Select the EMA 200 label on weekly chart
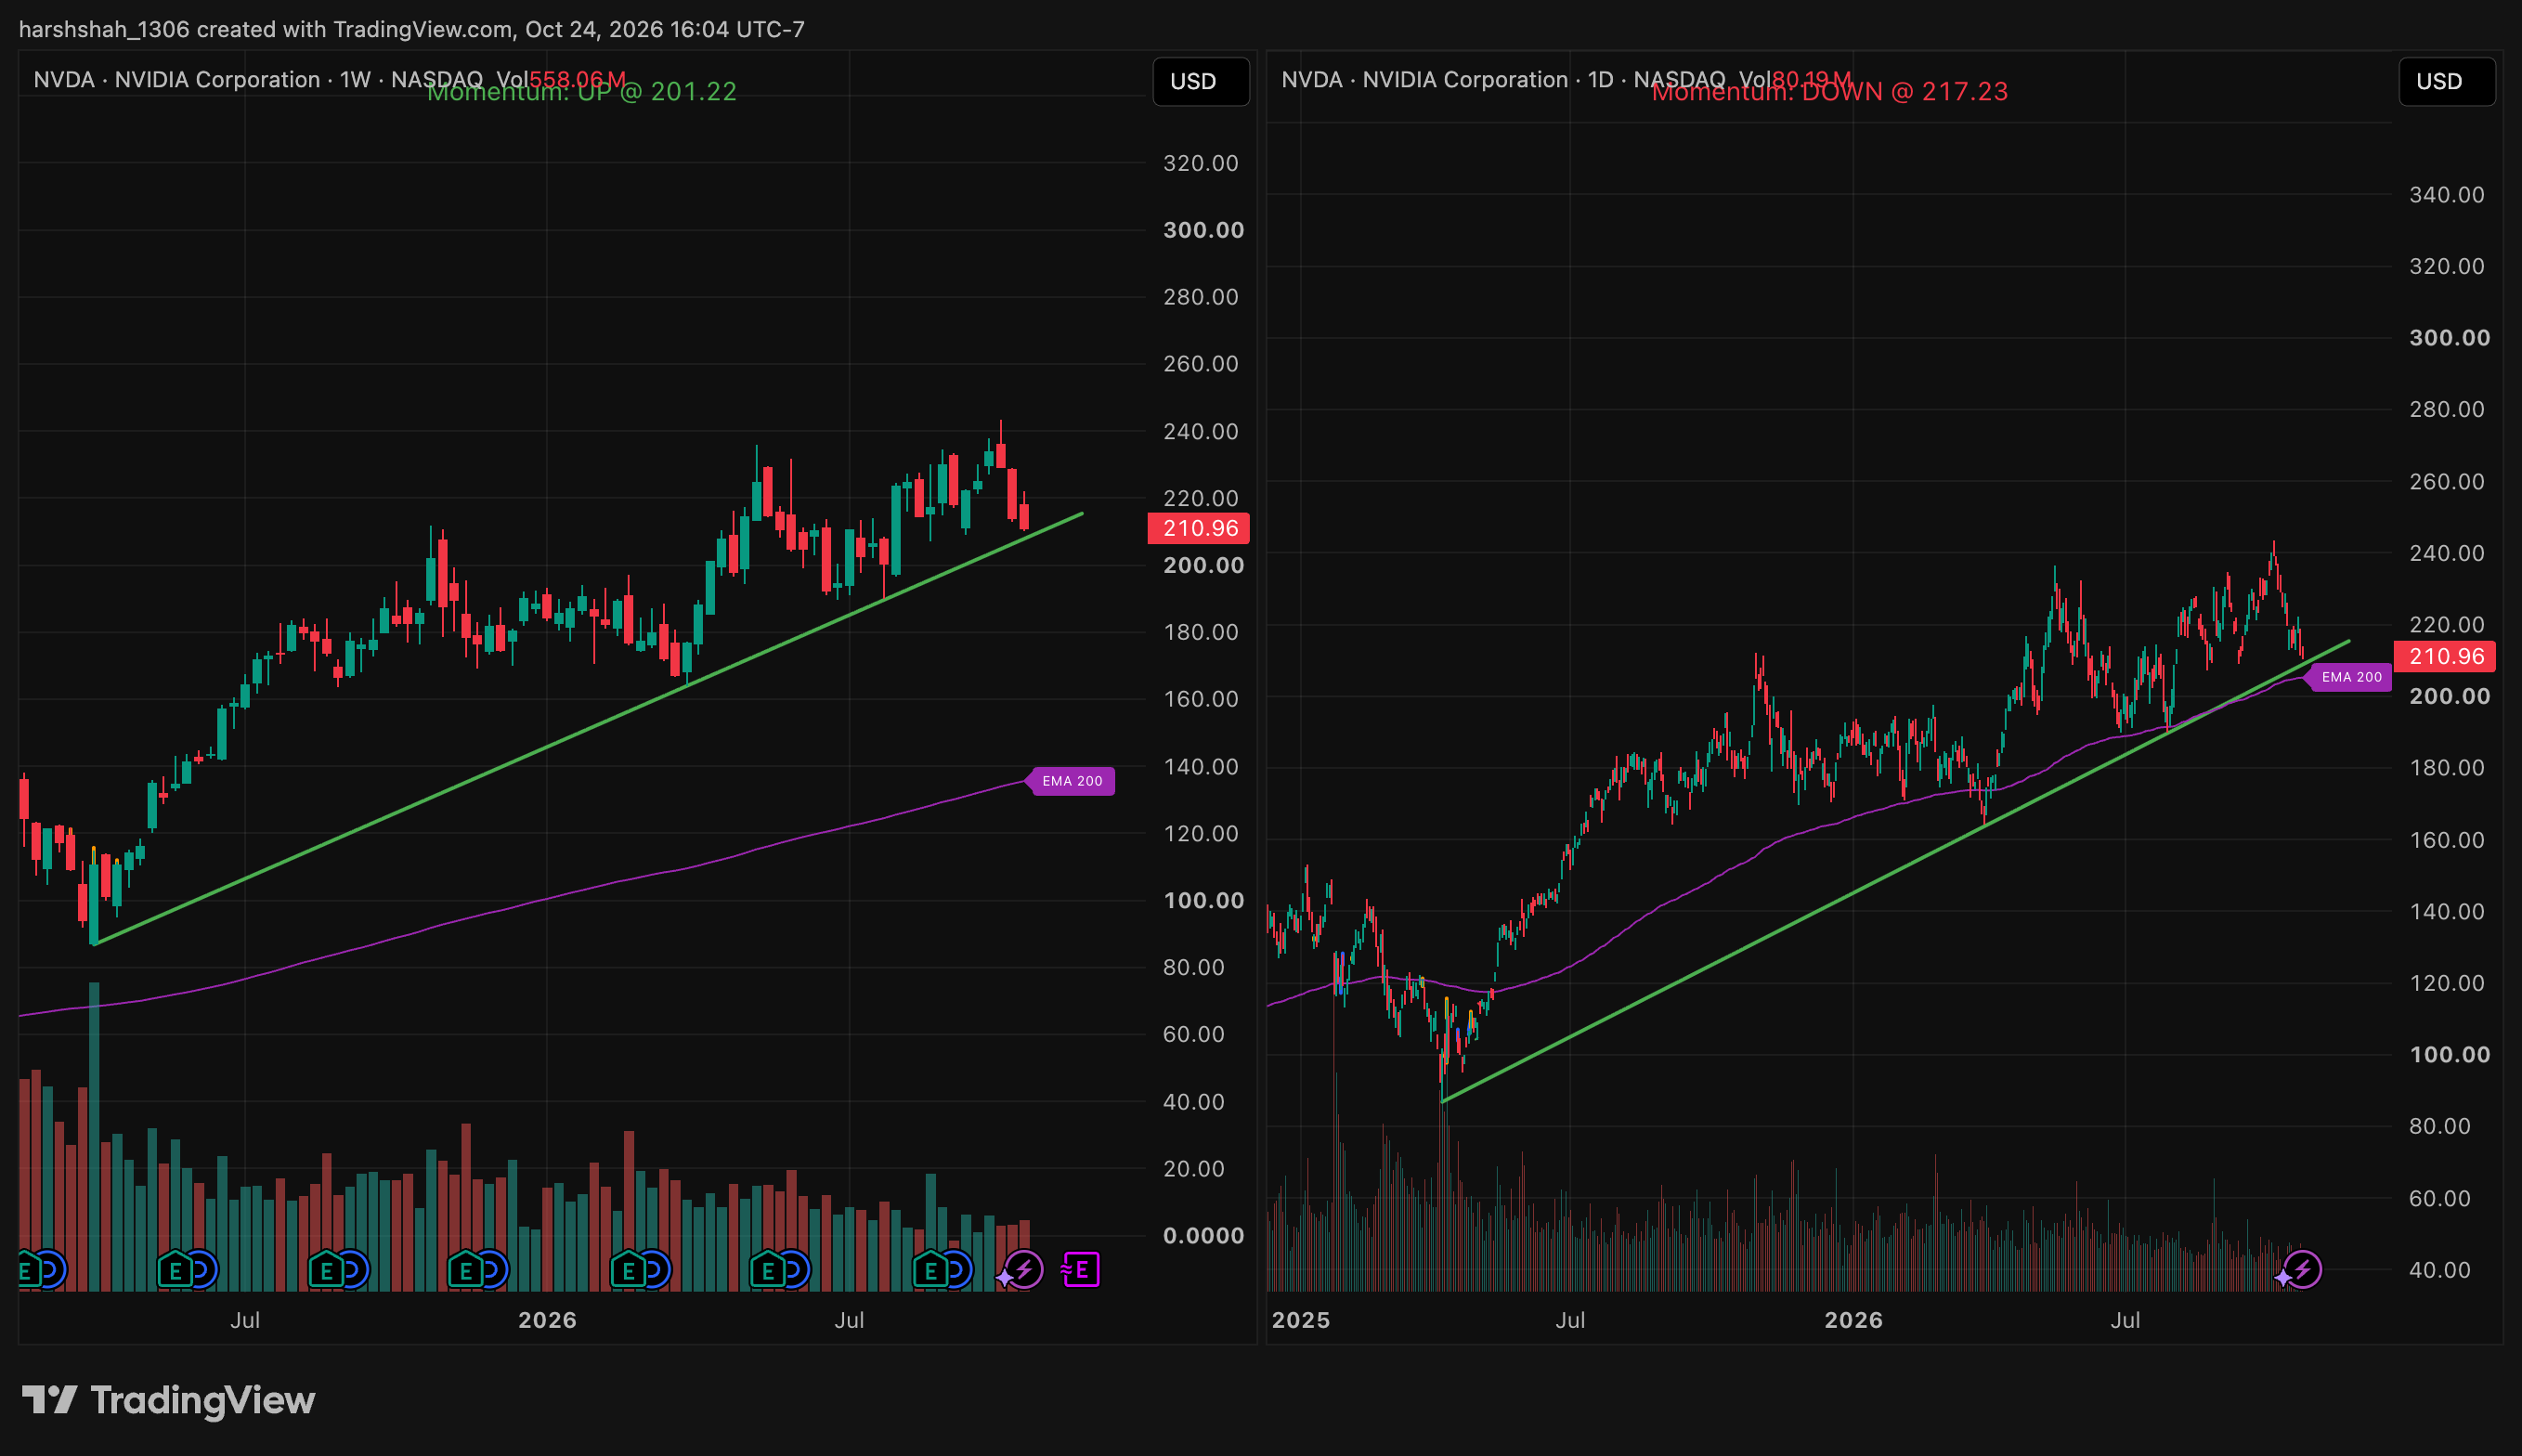This screenshot has height=1456, width=2522. tap(1071, 781)
